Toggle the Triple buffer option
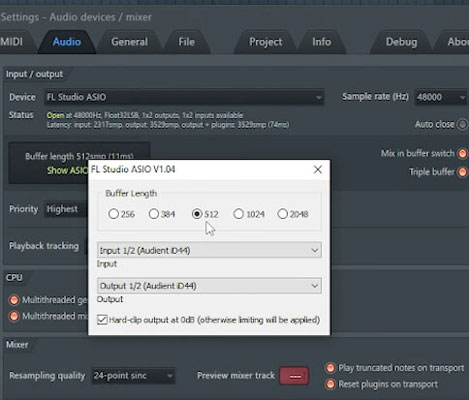Viewport: 469px width, 400px height. [462, 172]
